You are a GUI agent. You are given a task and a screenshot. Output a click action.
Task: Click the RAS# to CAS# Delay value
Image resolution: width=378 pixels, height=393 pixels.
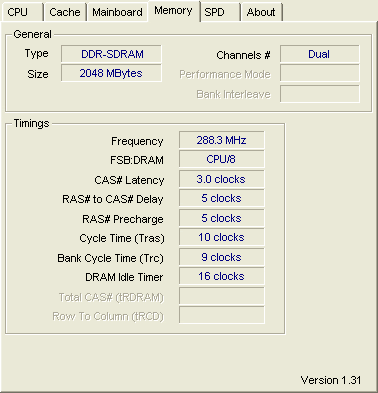click(222, 198)
